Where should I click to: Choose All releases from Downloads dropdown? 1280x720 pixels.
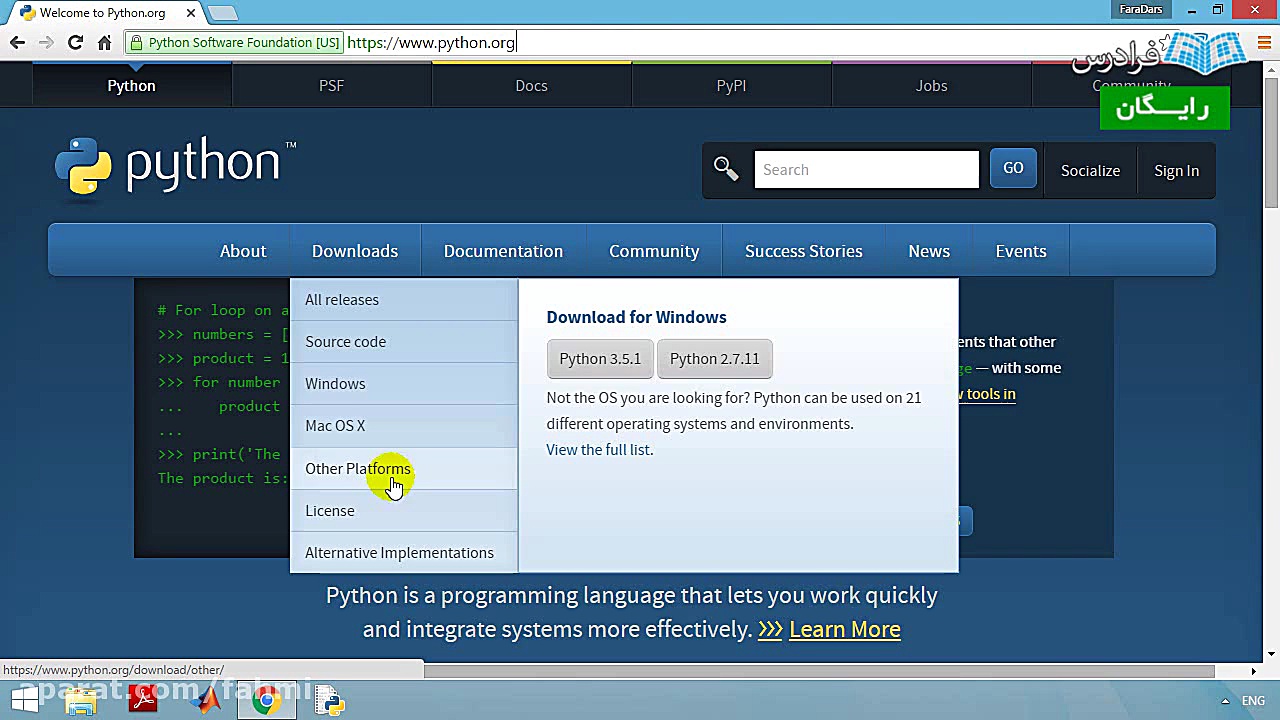404,300
